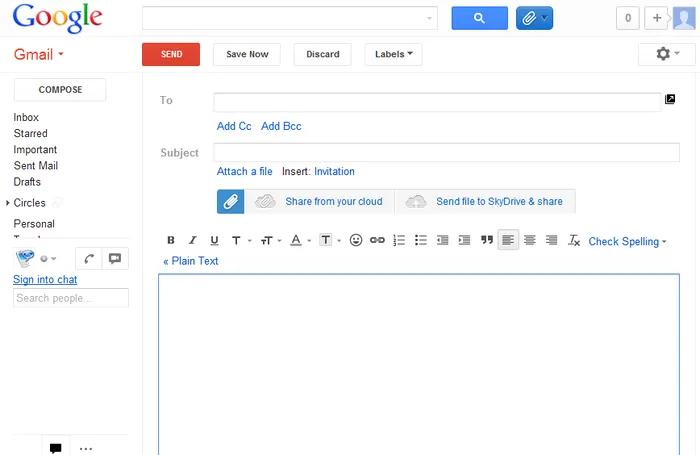
Task: Open the settings gear menu
Action: [x=666, y=54]
